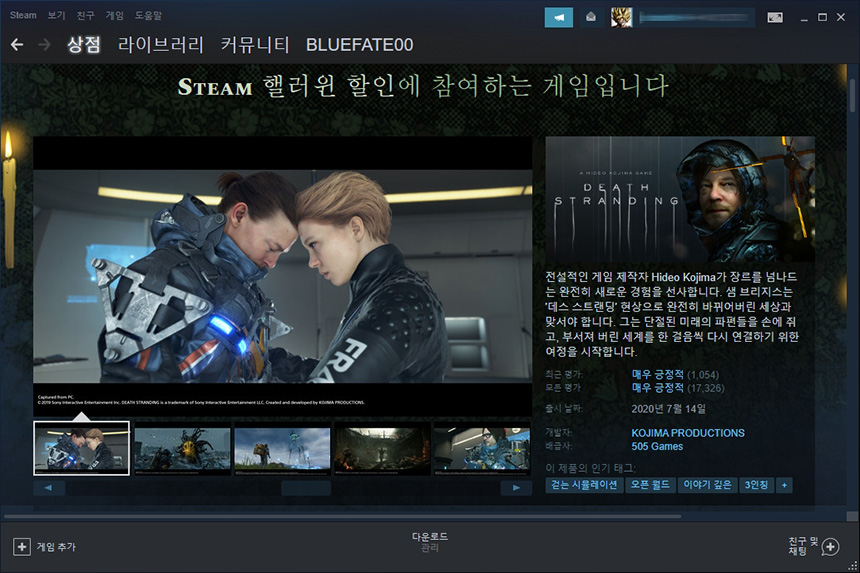The image size is (860, 573).
Task: Click the 오픈 월드 tag
Action: point(650,485)
